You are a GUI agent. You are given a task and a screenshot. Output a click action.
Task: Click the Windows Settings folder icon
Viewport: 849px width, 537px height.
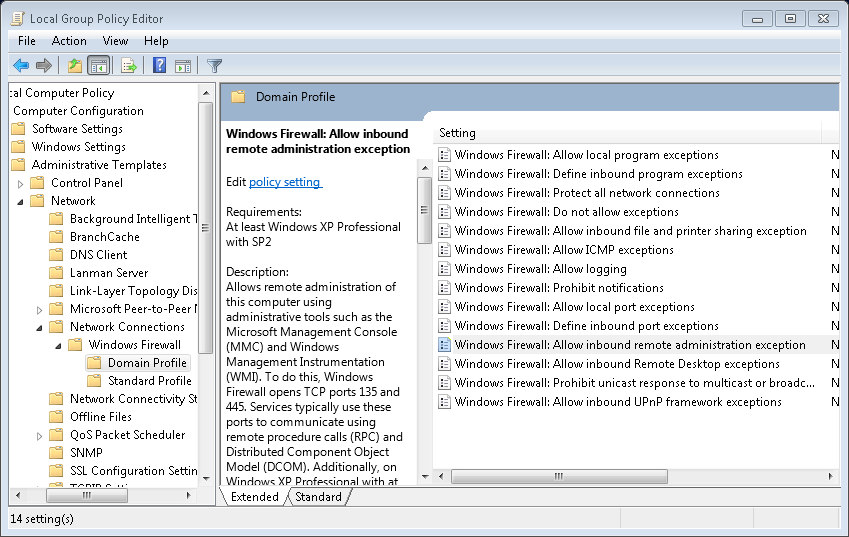18,147
